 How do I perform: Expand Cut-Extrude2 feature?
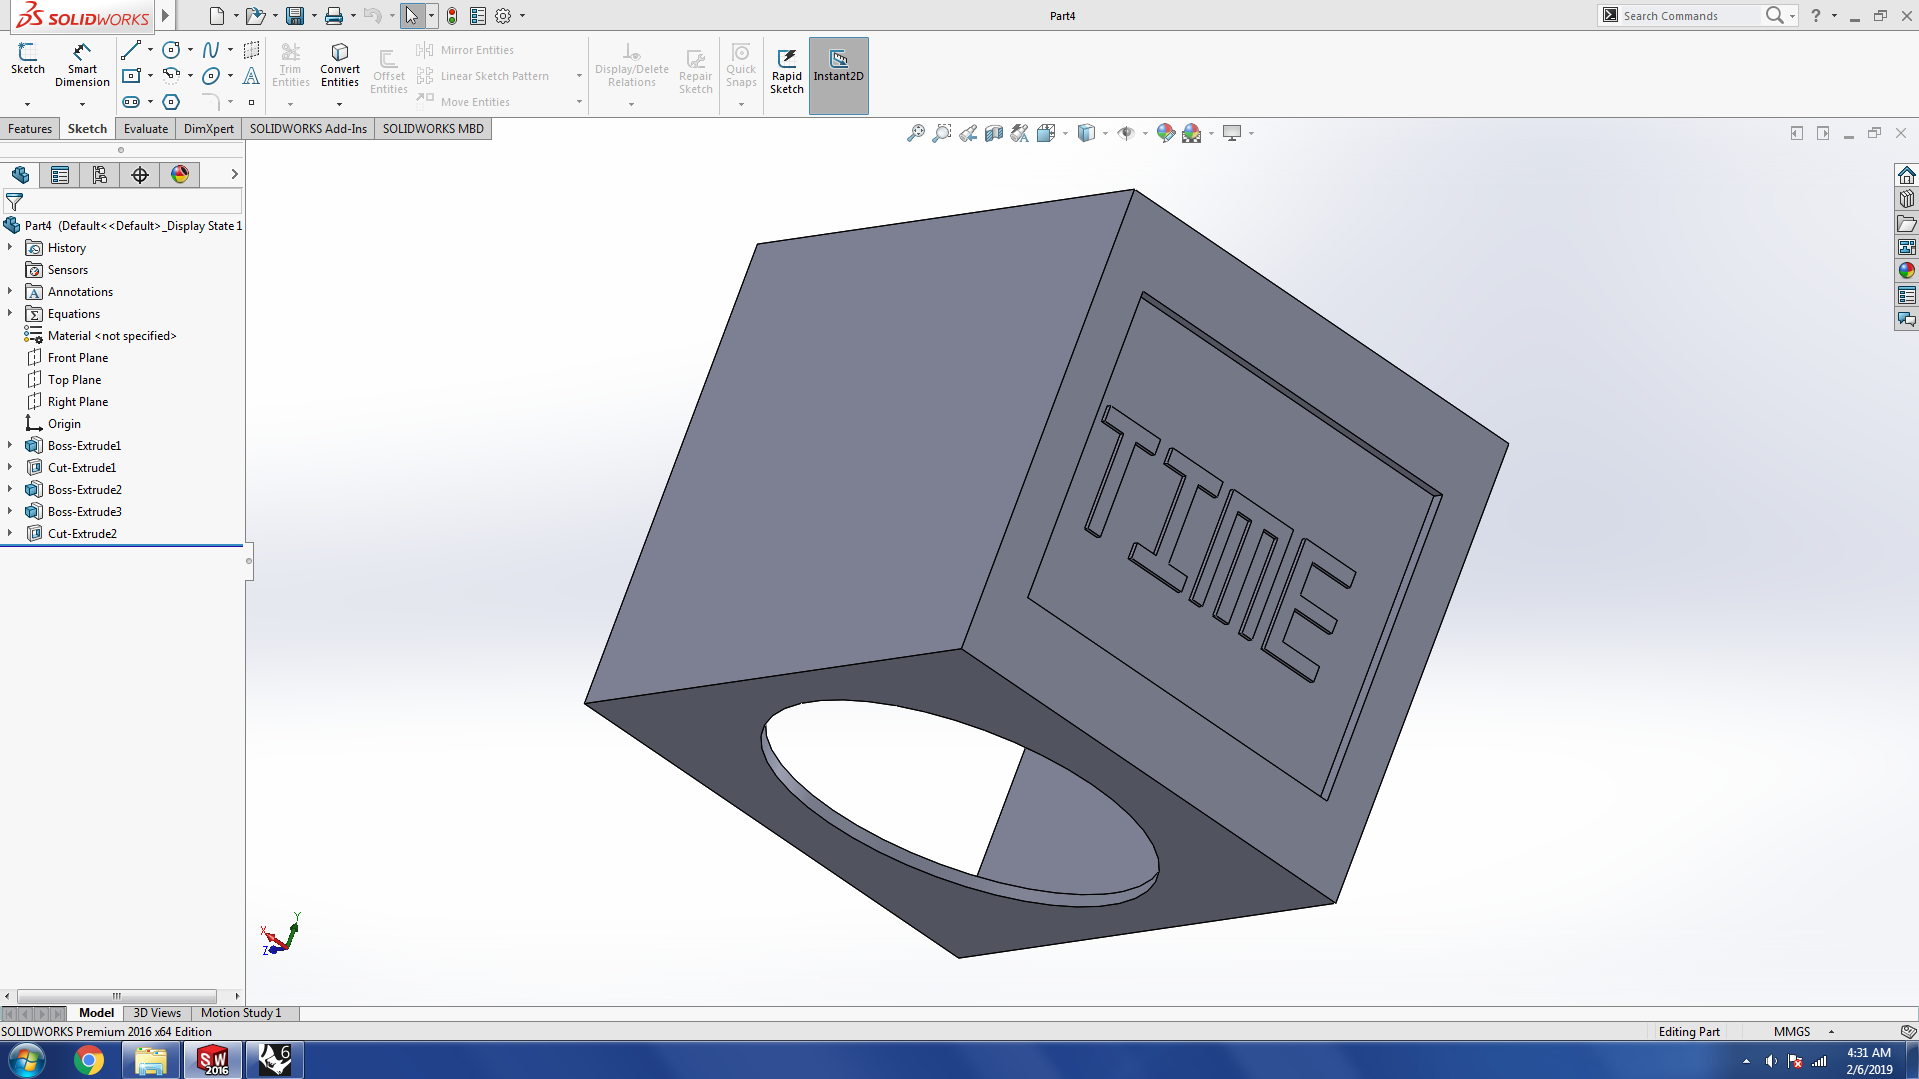10,533
